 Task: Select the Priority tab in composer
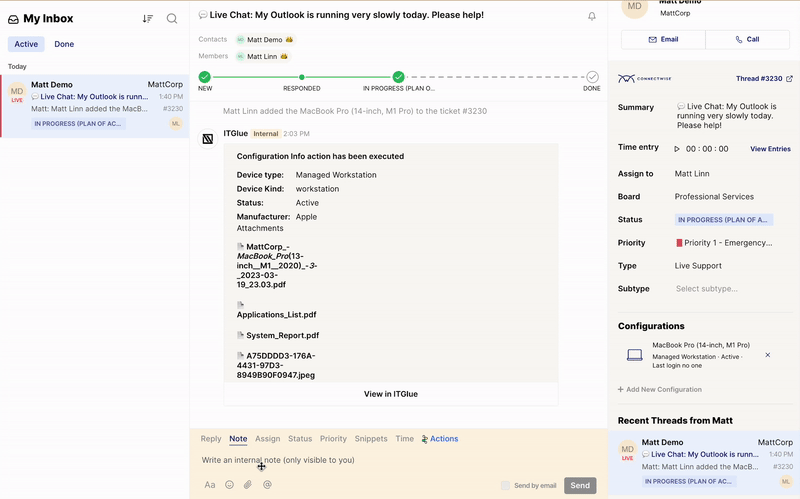coord(333,439)
